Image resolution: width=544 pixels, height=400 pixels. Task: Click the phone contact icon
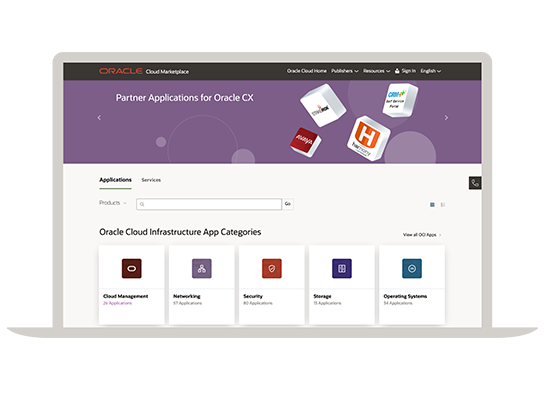pyautogui.click(x=475, y=183)
